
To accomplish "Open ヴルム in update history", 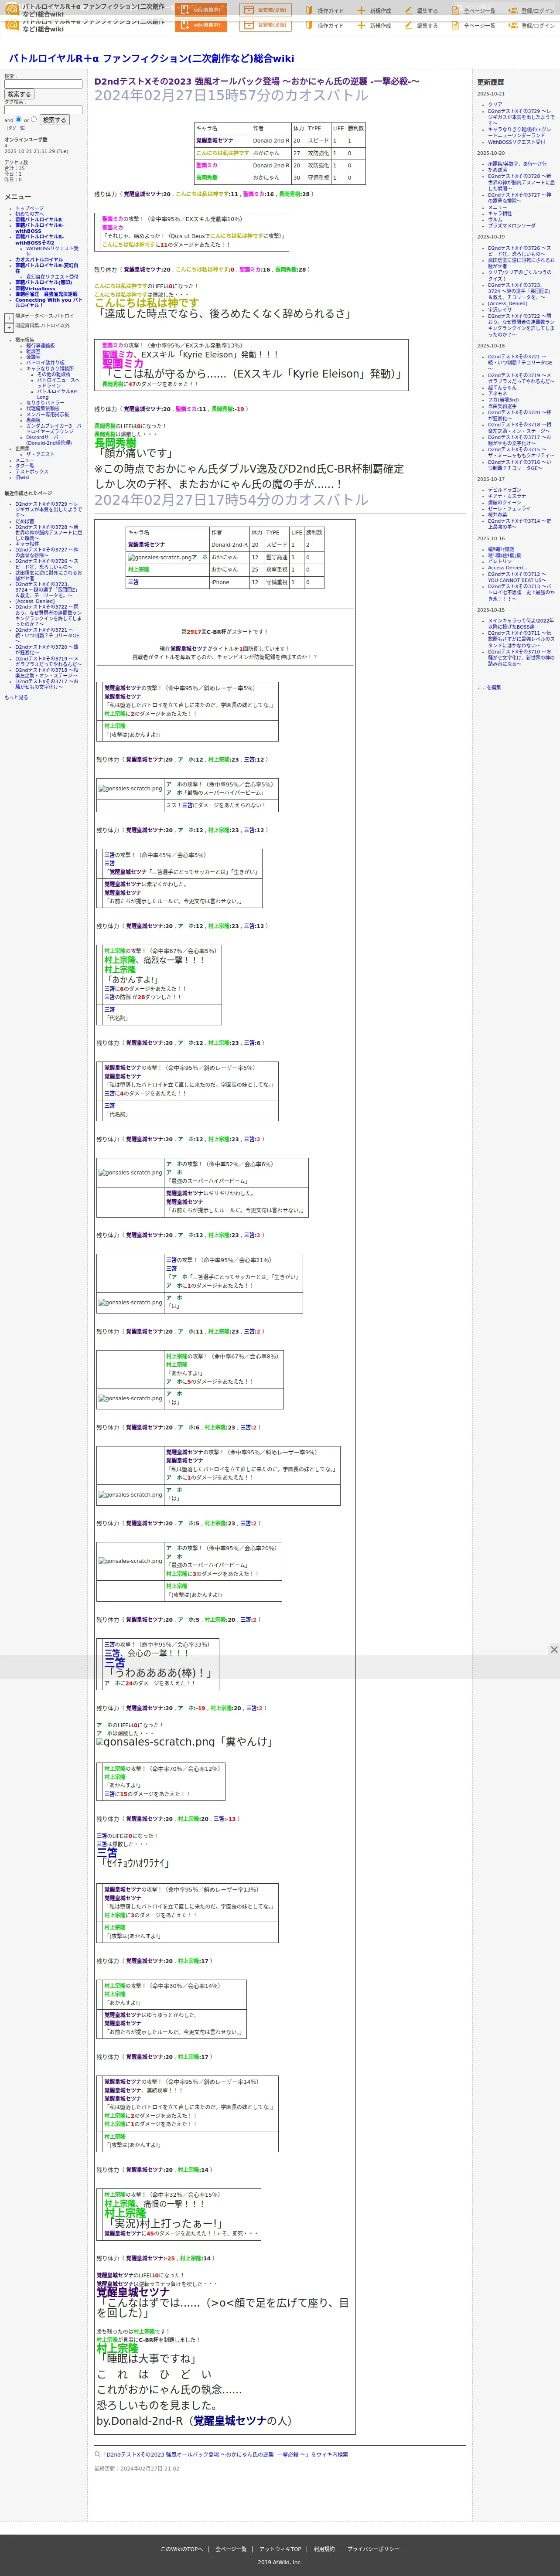I will [495, 220].
